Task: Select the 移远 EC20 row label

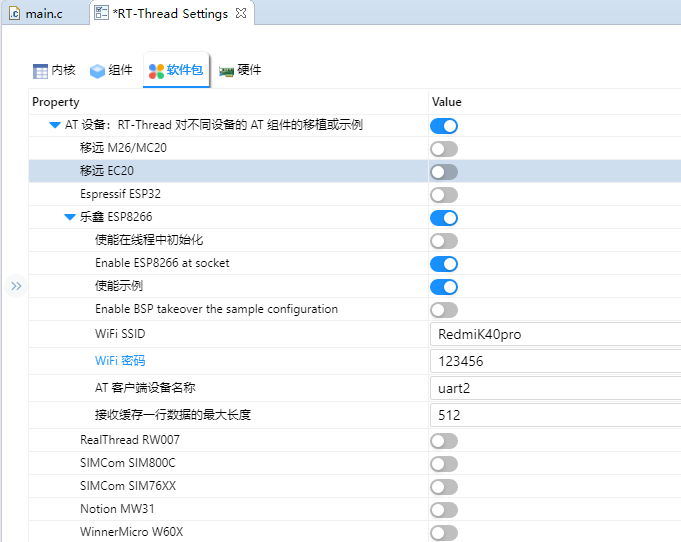Action: [107, 171]
